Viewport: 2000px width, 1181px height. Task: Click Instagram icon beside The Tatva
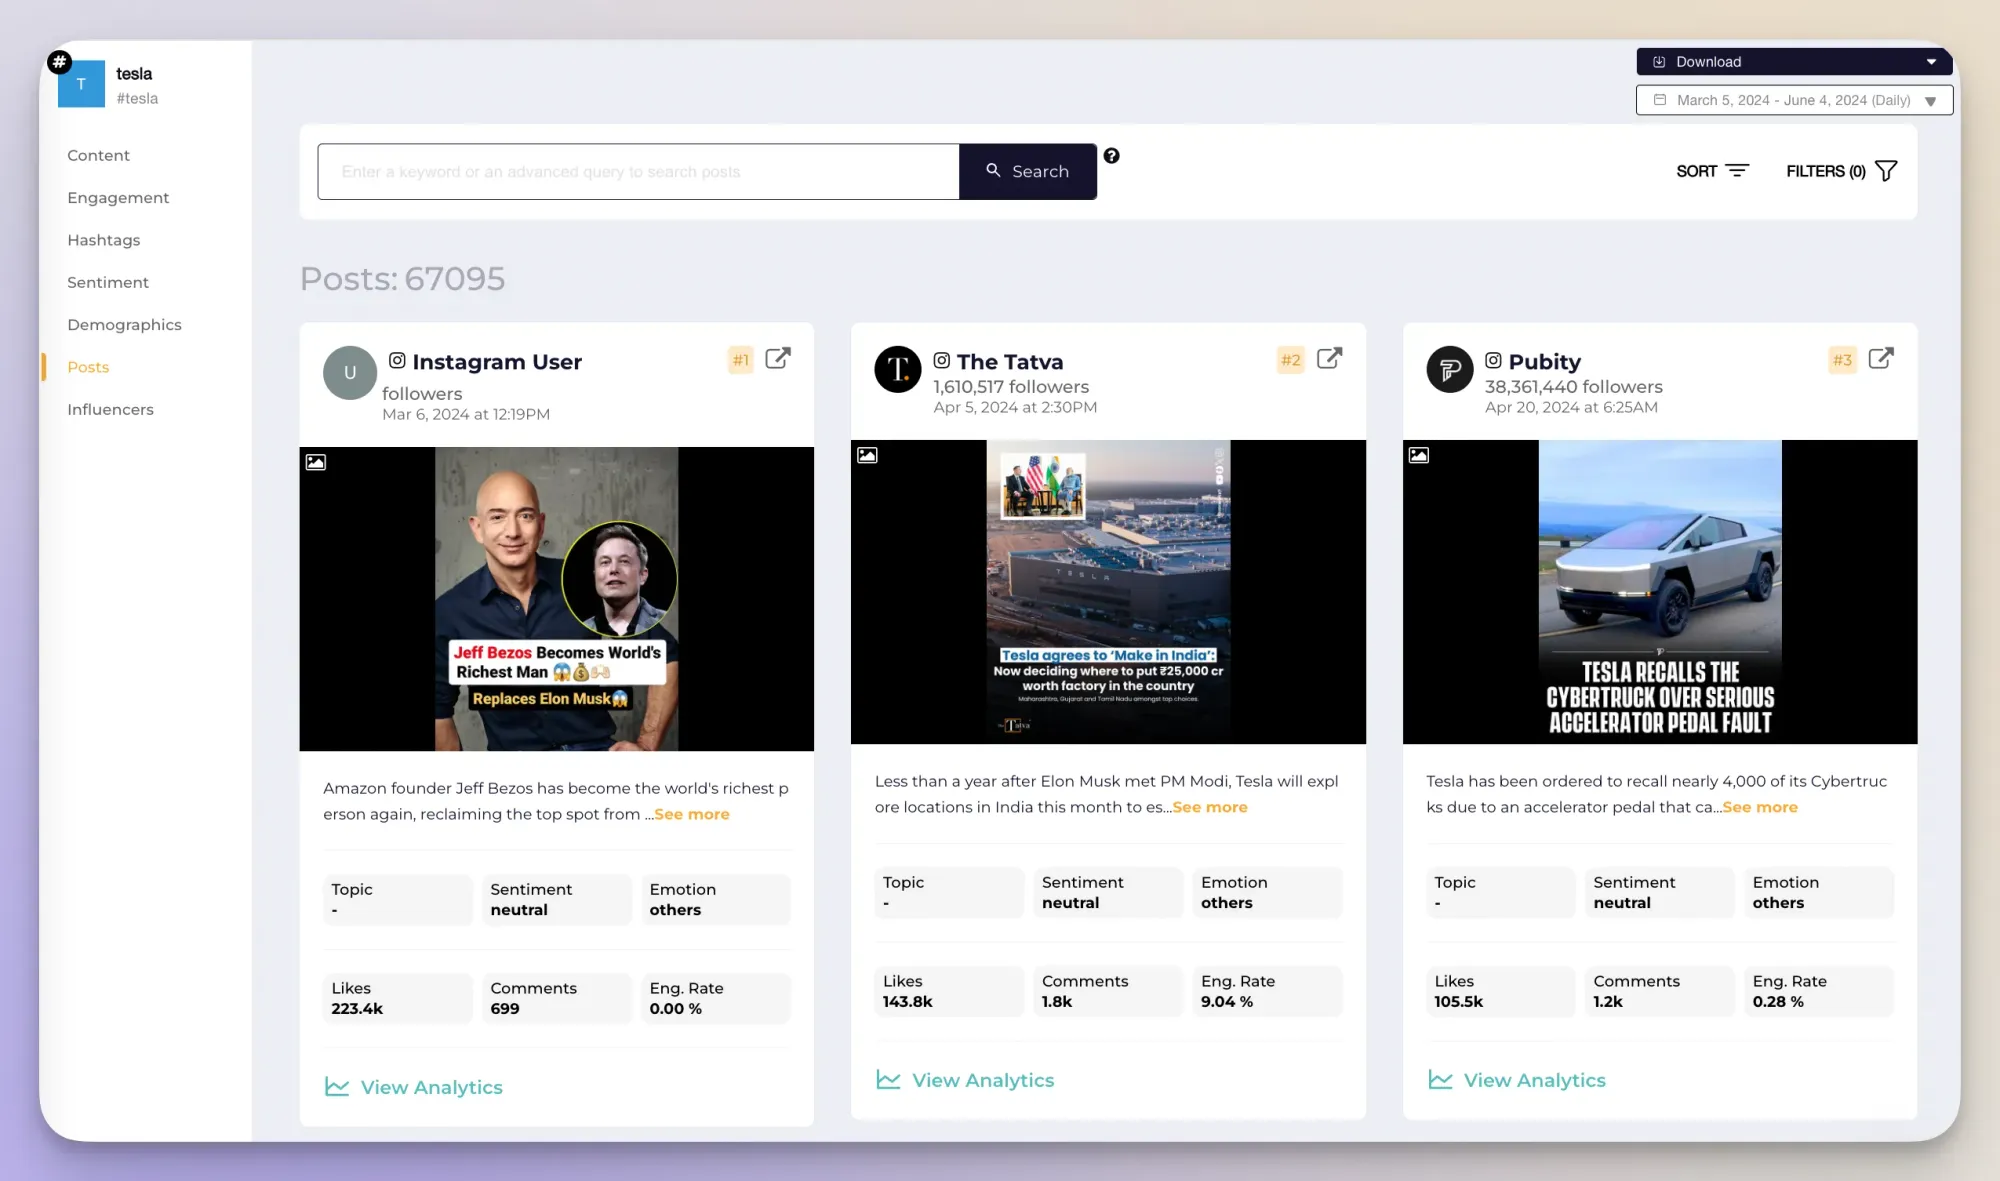point(941,360)
